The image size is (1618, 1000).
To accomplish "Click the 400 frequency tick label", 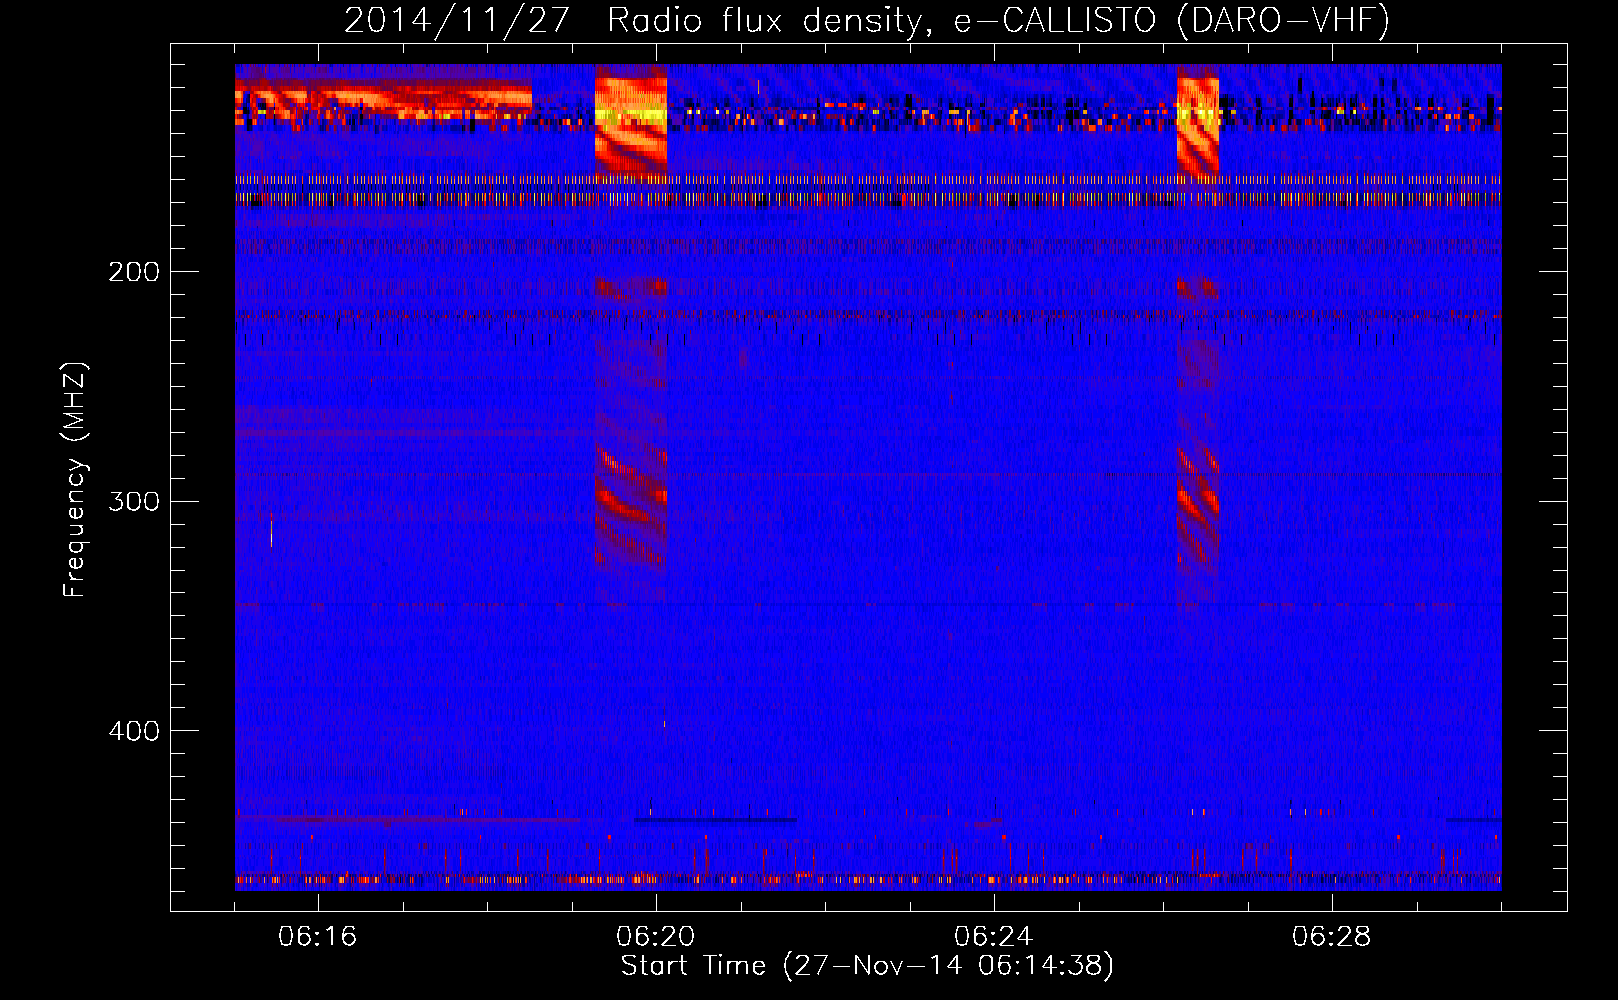I will coord(134,731).
